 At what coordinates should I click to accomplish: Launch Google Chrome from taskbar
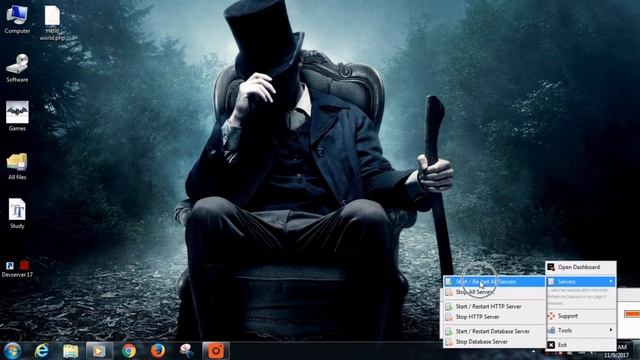pos(129,351)
